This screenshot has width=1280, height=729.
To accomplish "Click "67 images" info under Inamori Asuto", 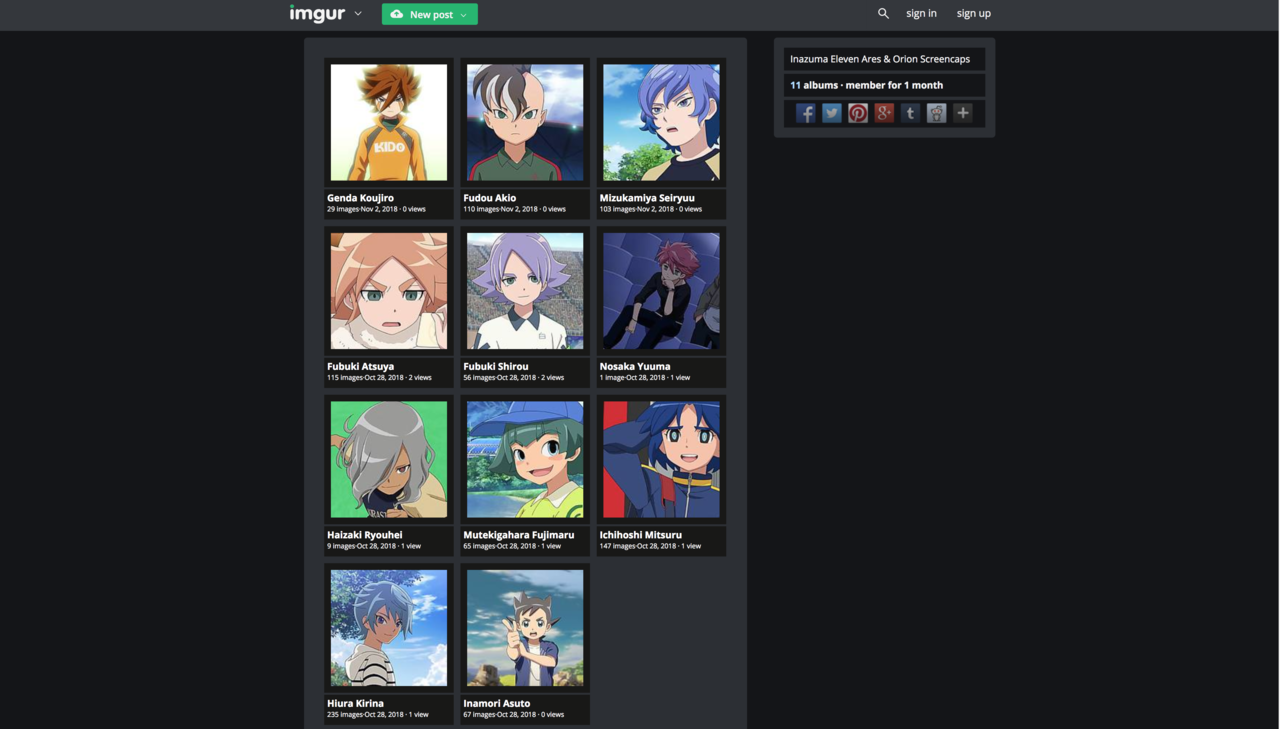I will tap(478, 714).
